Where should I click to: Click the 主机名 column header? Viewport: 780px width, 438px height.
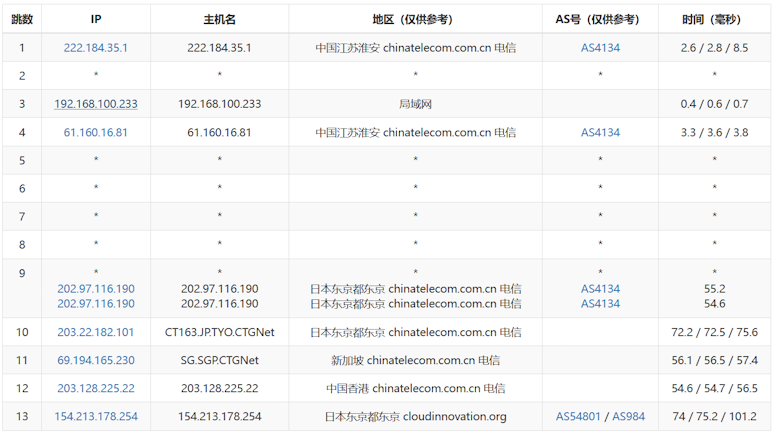pos(219,19)
